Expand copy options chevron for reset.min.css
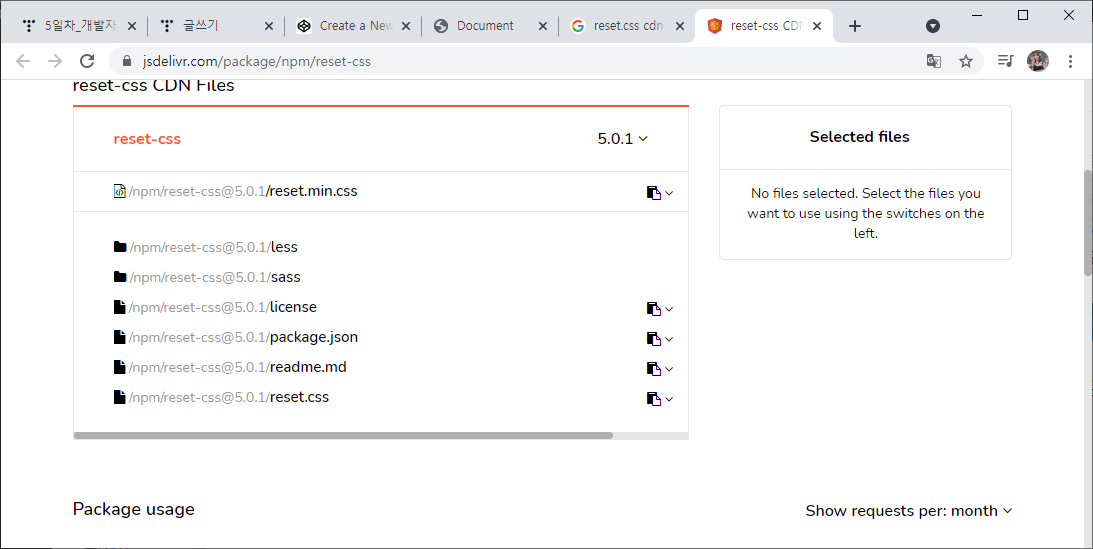Viewport: 1093px width, 549px height. [x=669, y=193]
